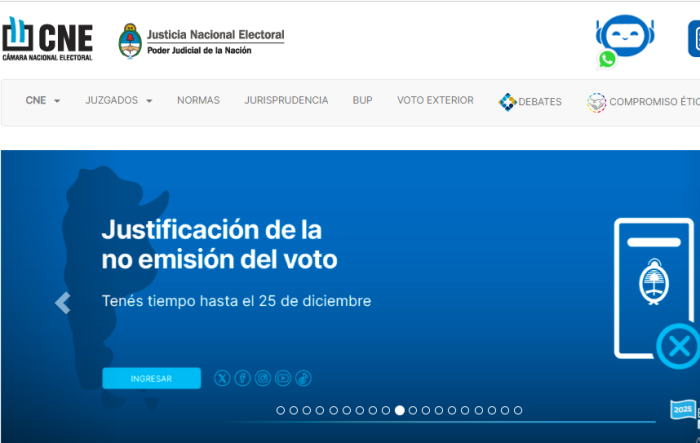The image size is (700, 443).
Task: Open the WhatsApp chatbot robot icon
Action: (x=622, y=41)
